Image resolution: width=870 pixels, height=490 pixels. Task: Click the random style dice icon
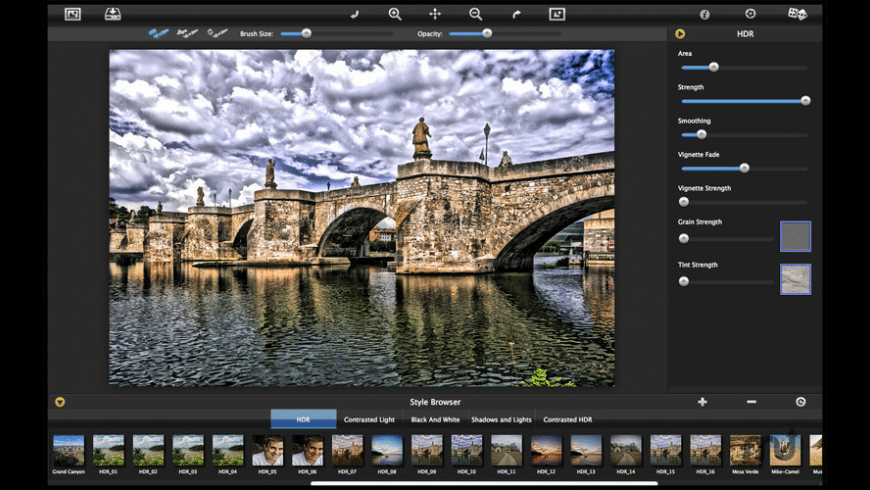pyautogui.click(x=797, y=14)
